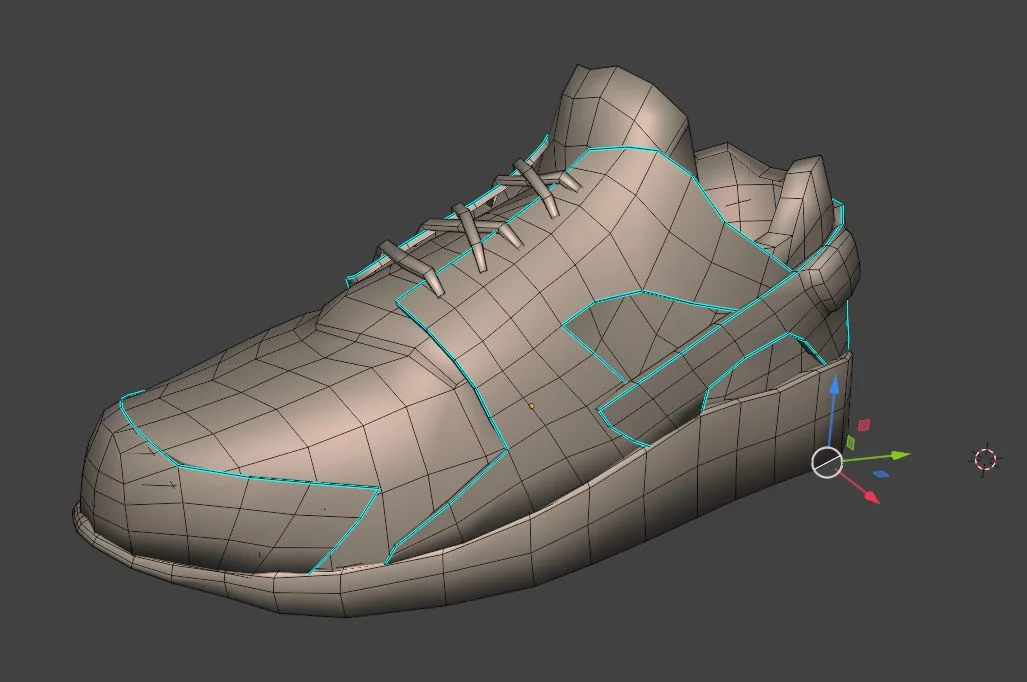Click the tongue of the sneaker
This screenshot has width=1027, height=682.
tap(610, 110)
